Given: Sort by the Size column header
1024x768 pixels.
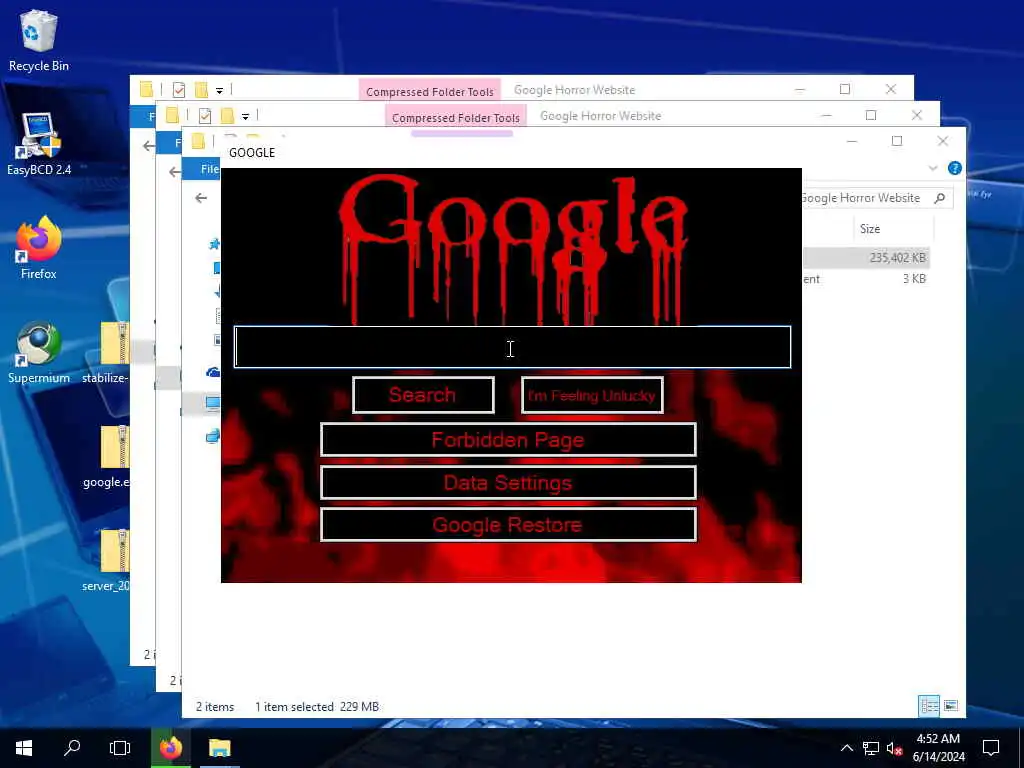Looking at the screenshot, I should pyautogui.click(x=869, y=229).
